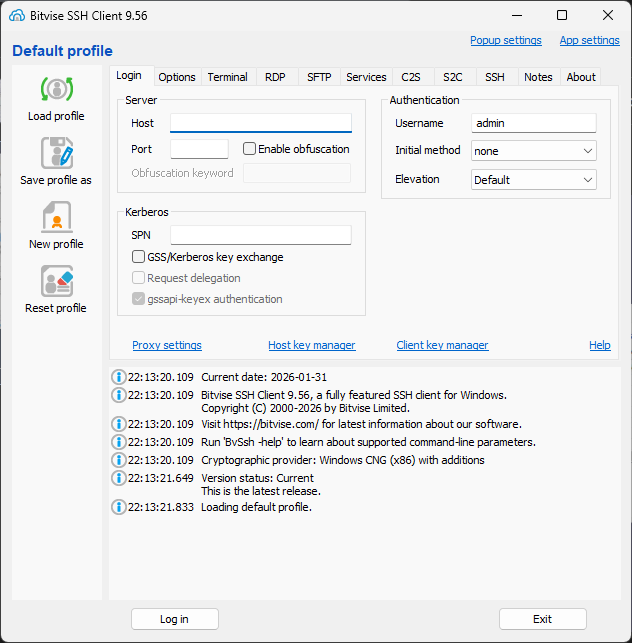Click info icon beside Visit bitvise.com entry
The height and width of the screenshot is (643, 632).
119,424
